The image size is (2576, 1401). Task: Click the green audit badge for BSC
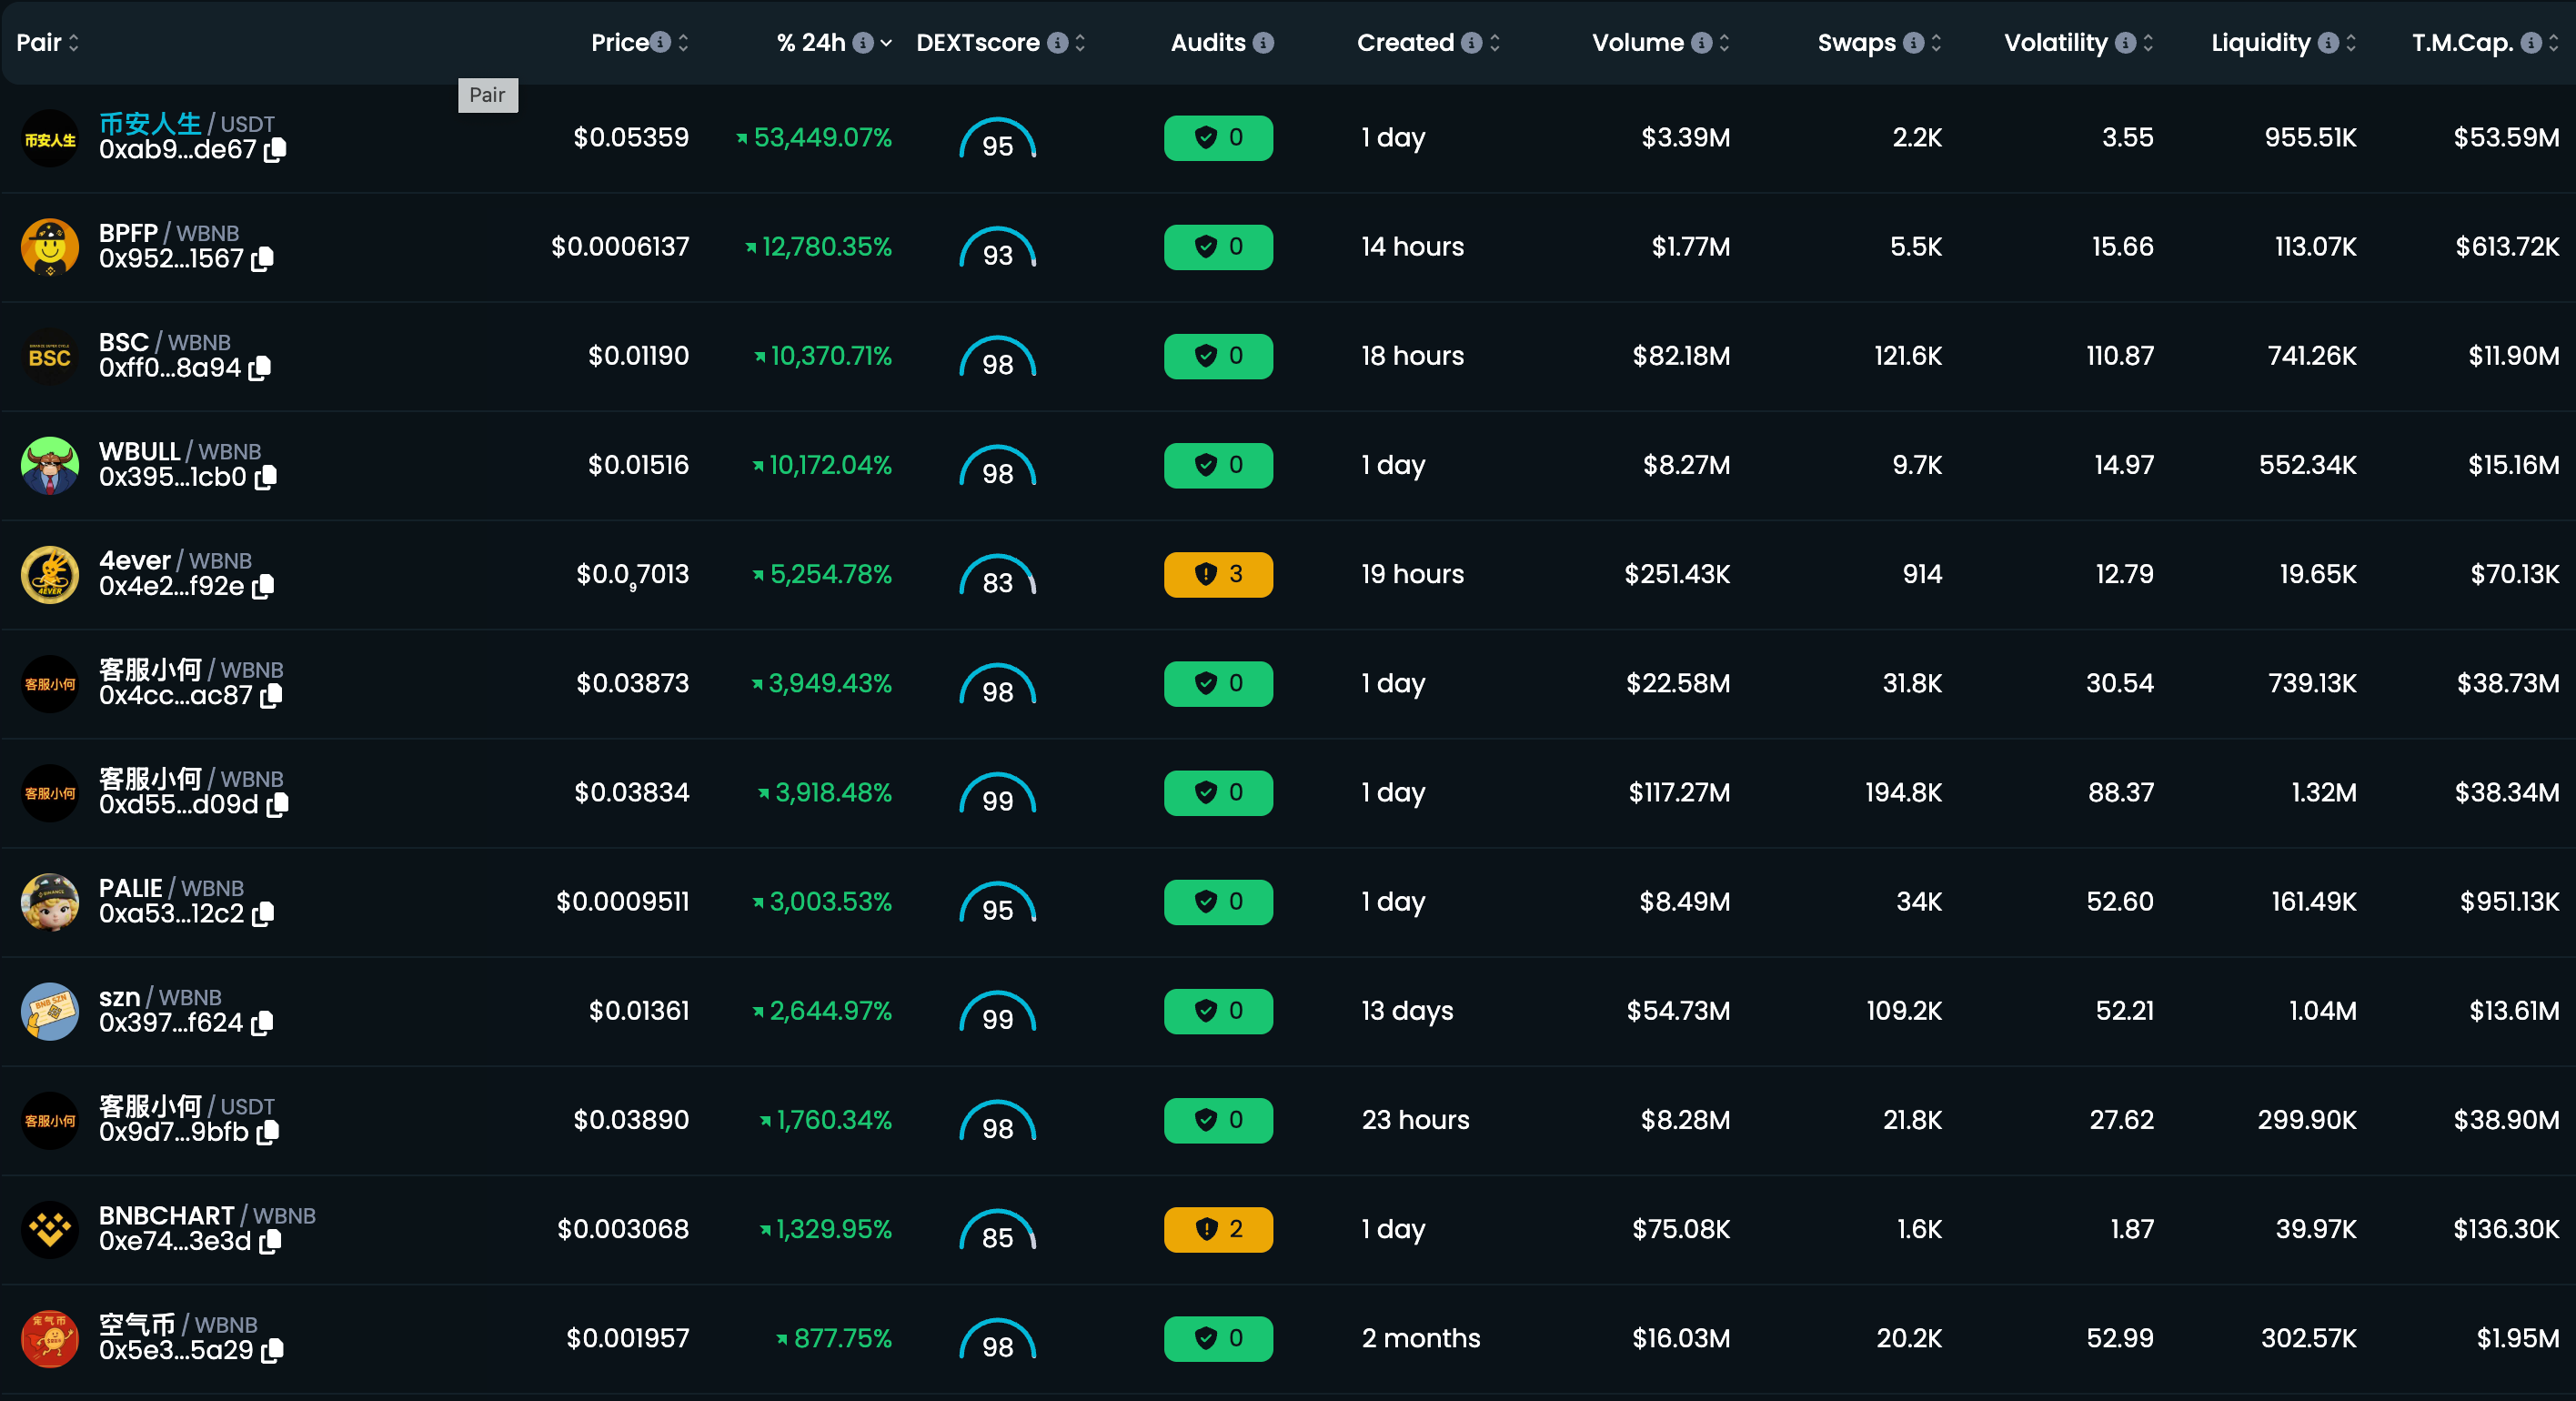tap(1218, 356)
